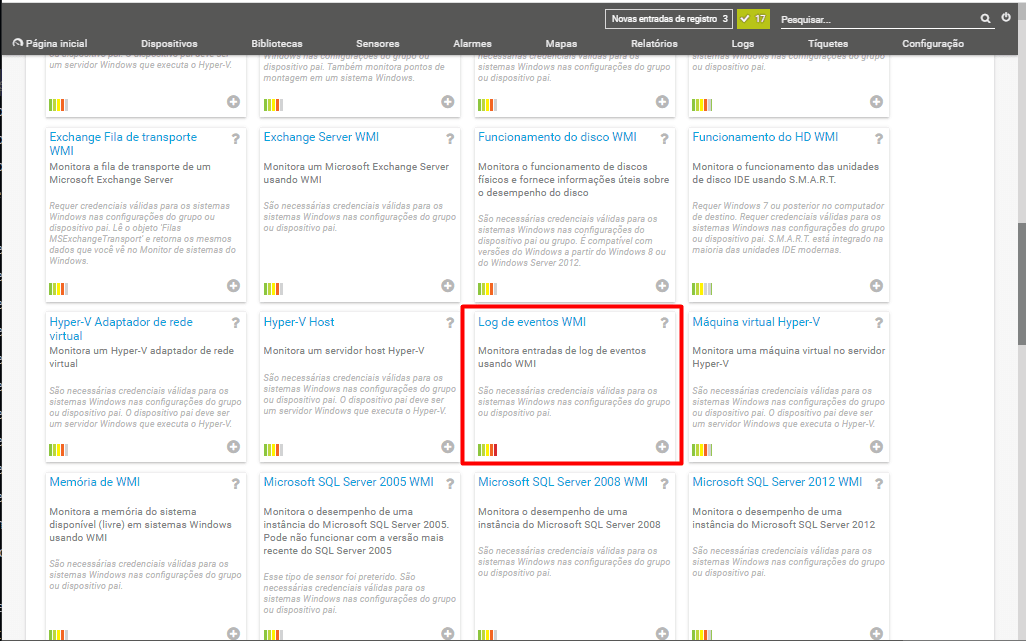
Task: Show help for Microsoft SQL Server 2012 WMI
Action: [879, 484]
